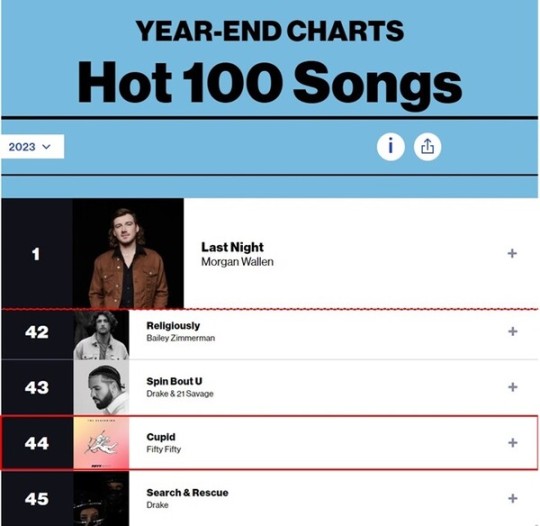The height and width of the screenshot is (526, 540).
Task: Click the Hot 100 Songs heading
Action: click(270, 84)
